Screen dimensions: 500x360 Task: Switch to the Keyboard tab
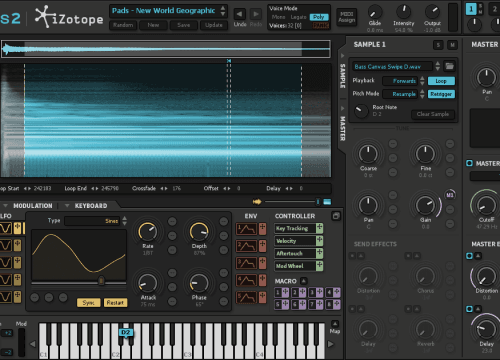pyautogui.click(x=91, y=206)
